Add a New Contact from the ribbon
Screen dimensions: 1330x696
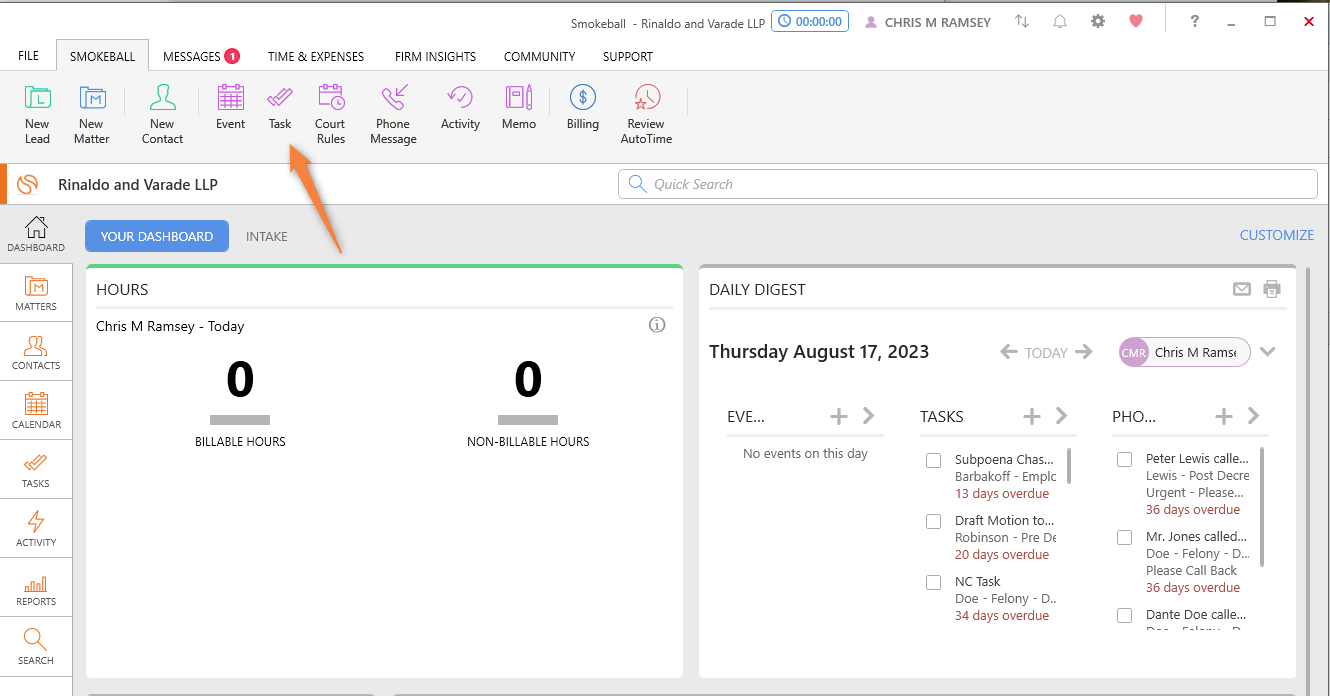pos(162,115)
